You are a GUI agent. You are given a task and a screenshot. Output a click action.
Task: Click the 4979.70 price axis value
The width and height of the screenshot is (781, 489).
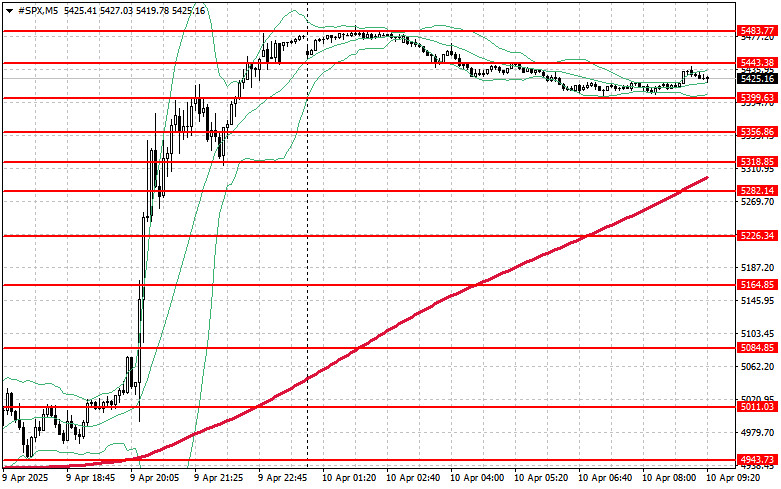(757, 433)
